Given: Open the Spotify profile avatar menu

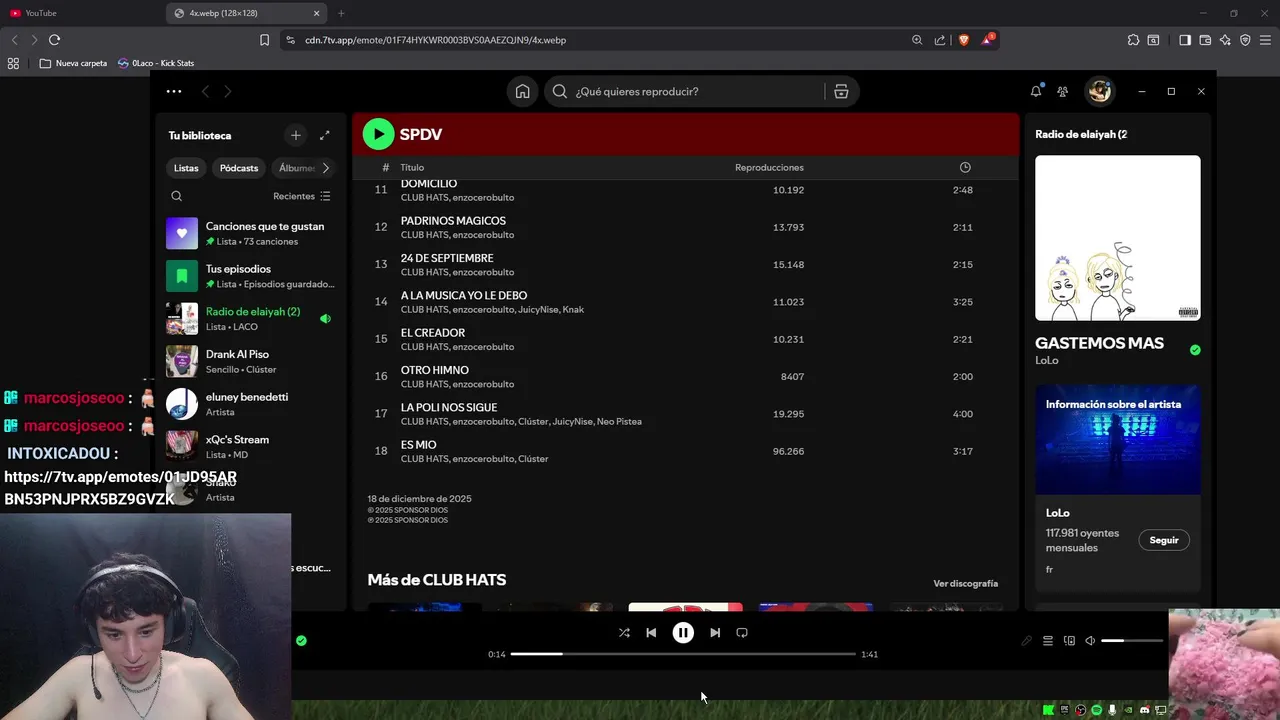Looking at the screenshot, I should [x=1100, y=91].
